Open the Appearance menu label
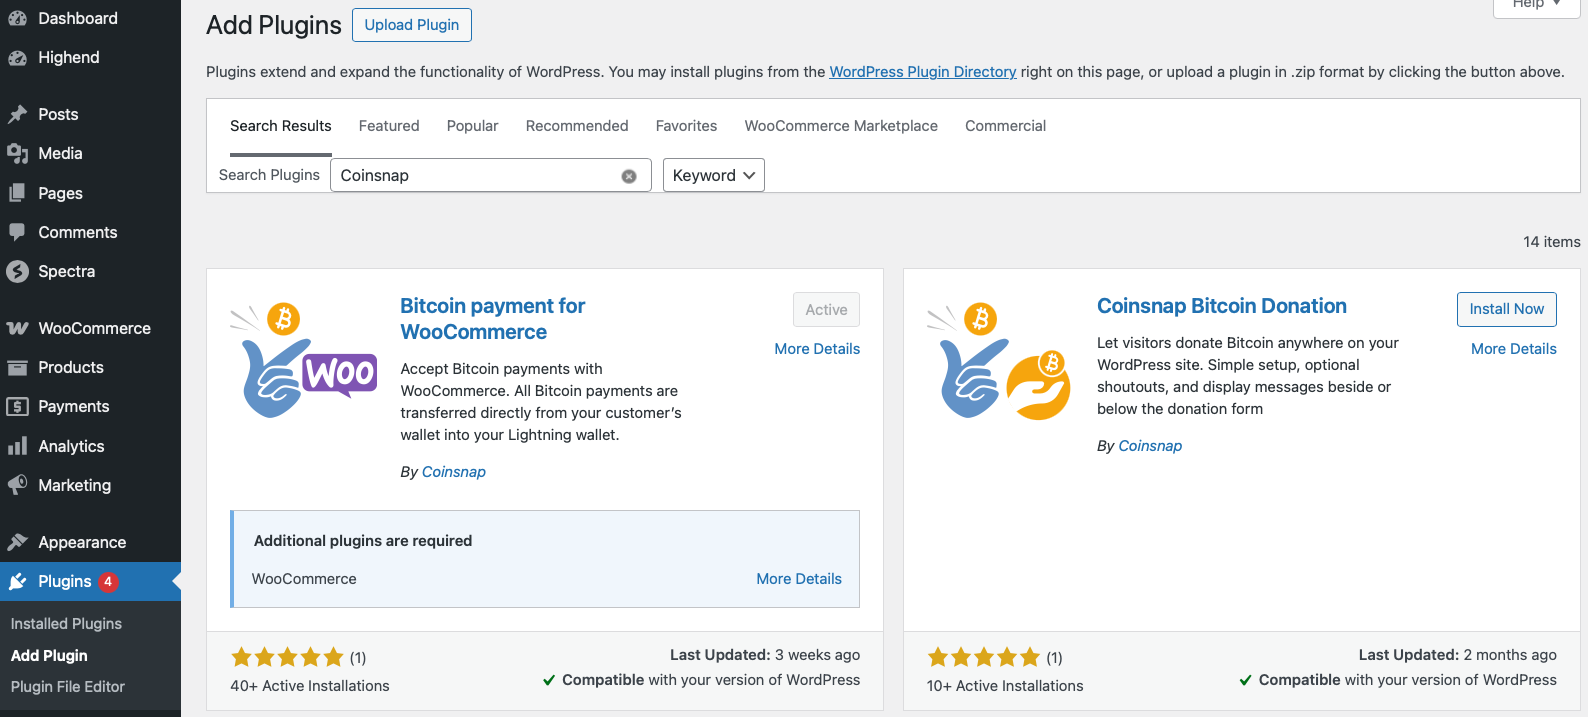Image resolution: width=1588 pixels, height=717 pixels. (82, 542)
